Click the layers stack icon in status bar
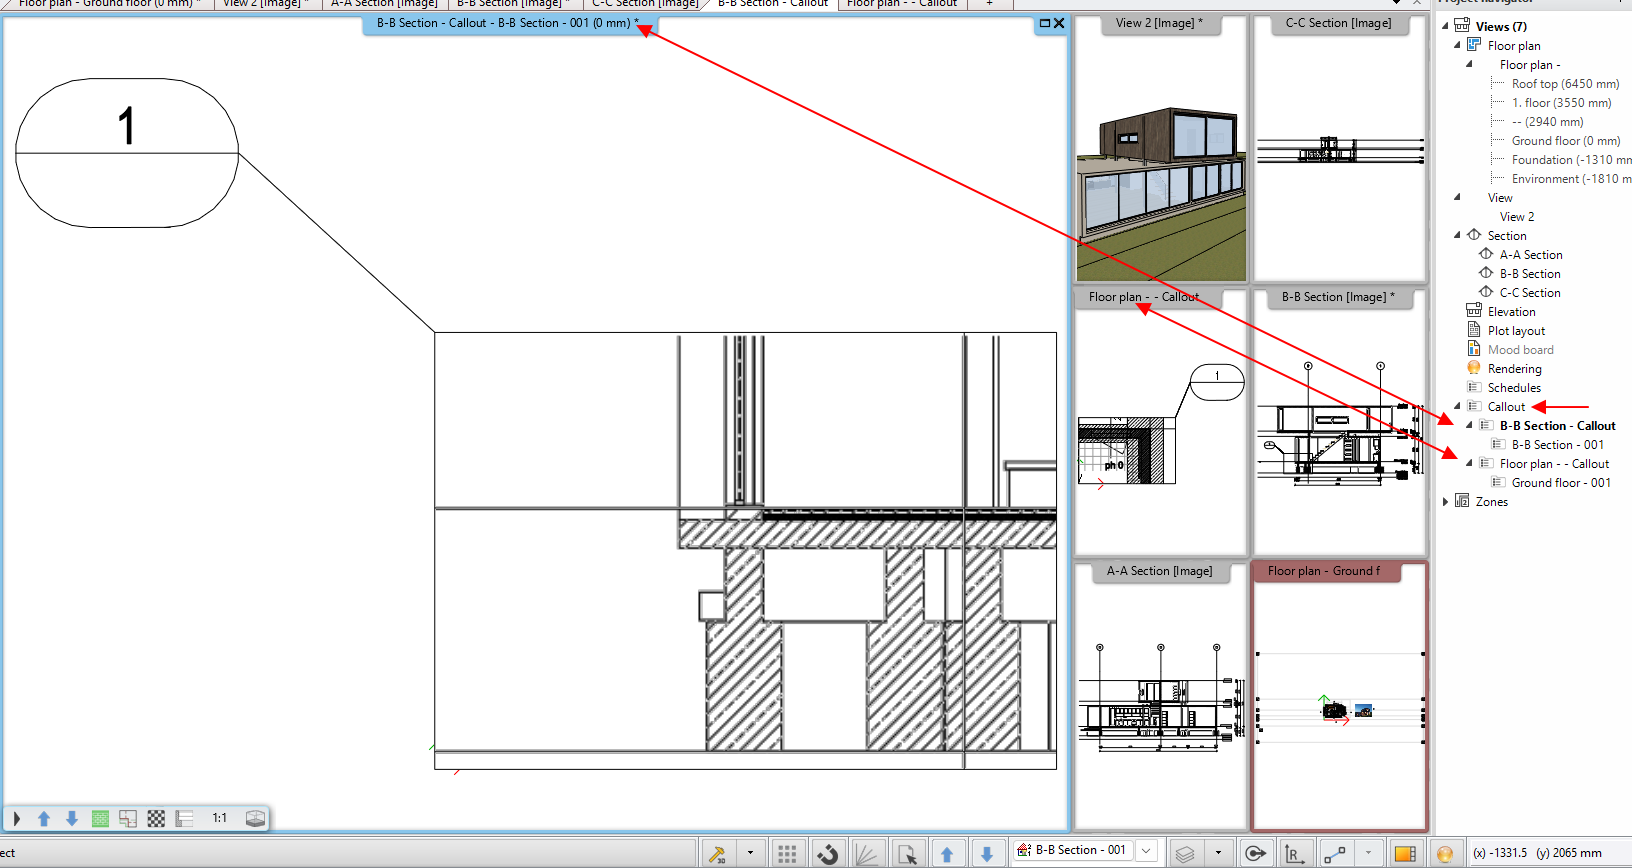Screen dimensions: 1632x868 1185,853
